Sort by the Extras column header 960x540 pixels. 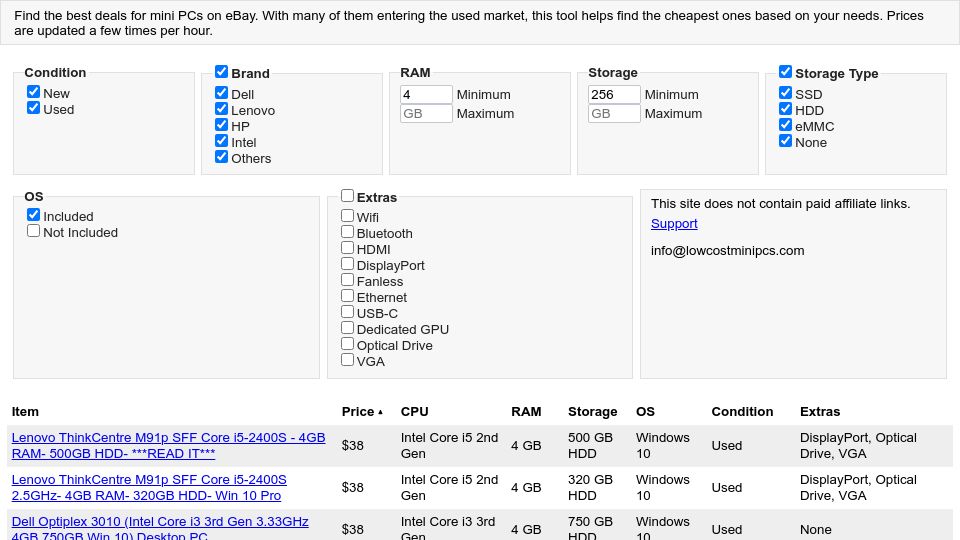[820, 411]
